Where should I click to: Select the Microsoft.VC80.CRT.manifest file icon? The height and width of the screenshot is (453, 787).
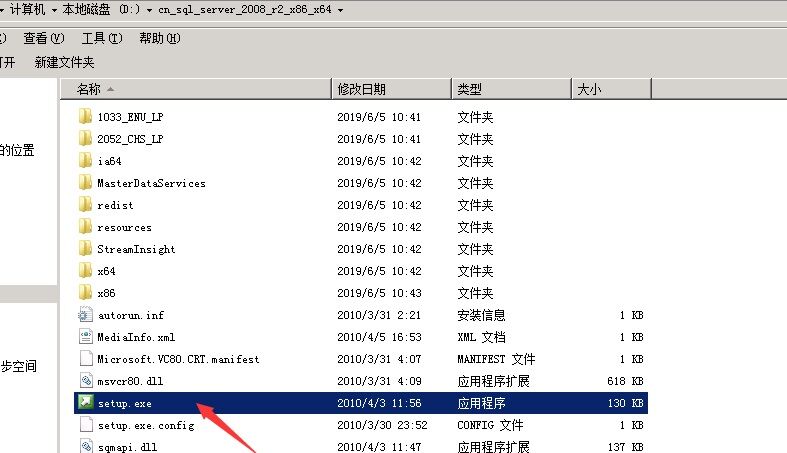pos(85,359)
